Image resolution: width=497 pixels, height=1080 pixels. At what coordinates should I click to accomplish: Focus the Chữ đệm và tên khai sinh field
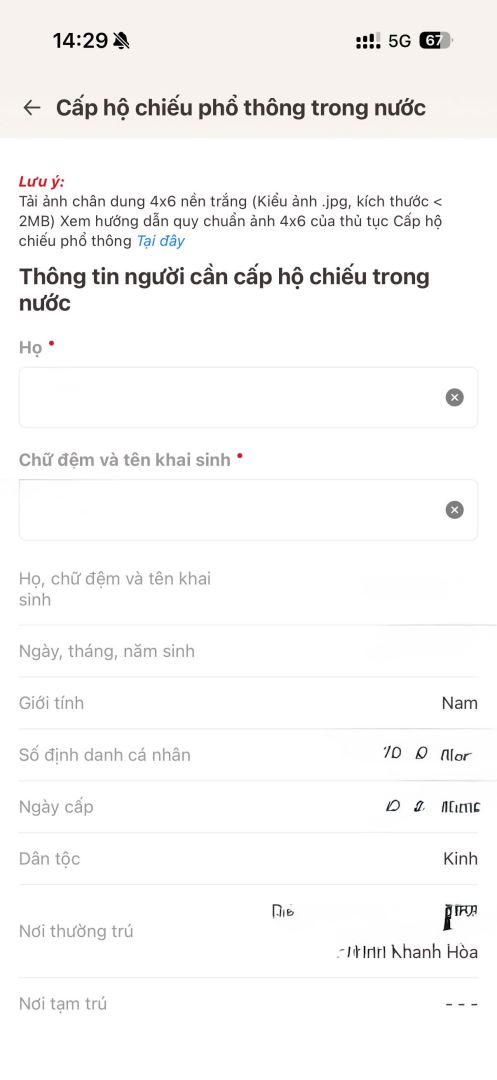pyautogui.click(x=248, y=510)
